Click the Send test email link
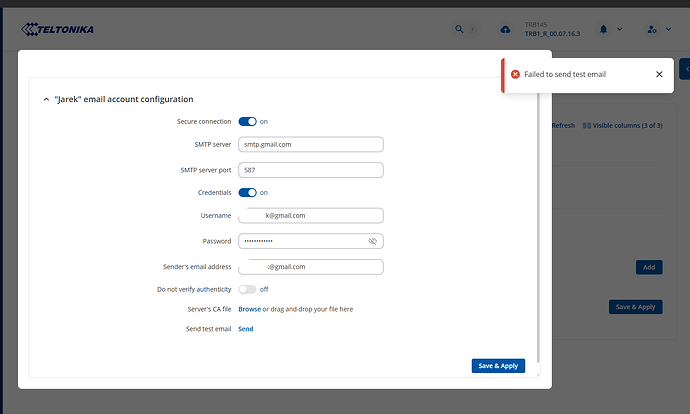The height and width of the screenshot is (414, 690). click(x=245, y=328)
